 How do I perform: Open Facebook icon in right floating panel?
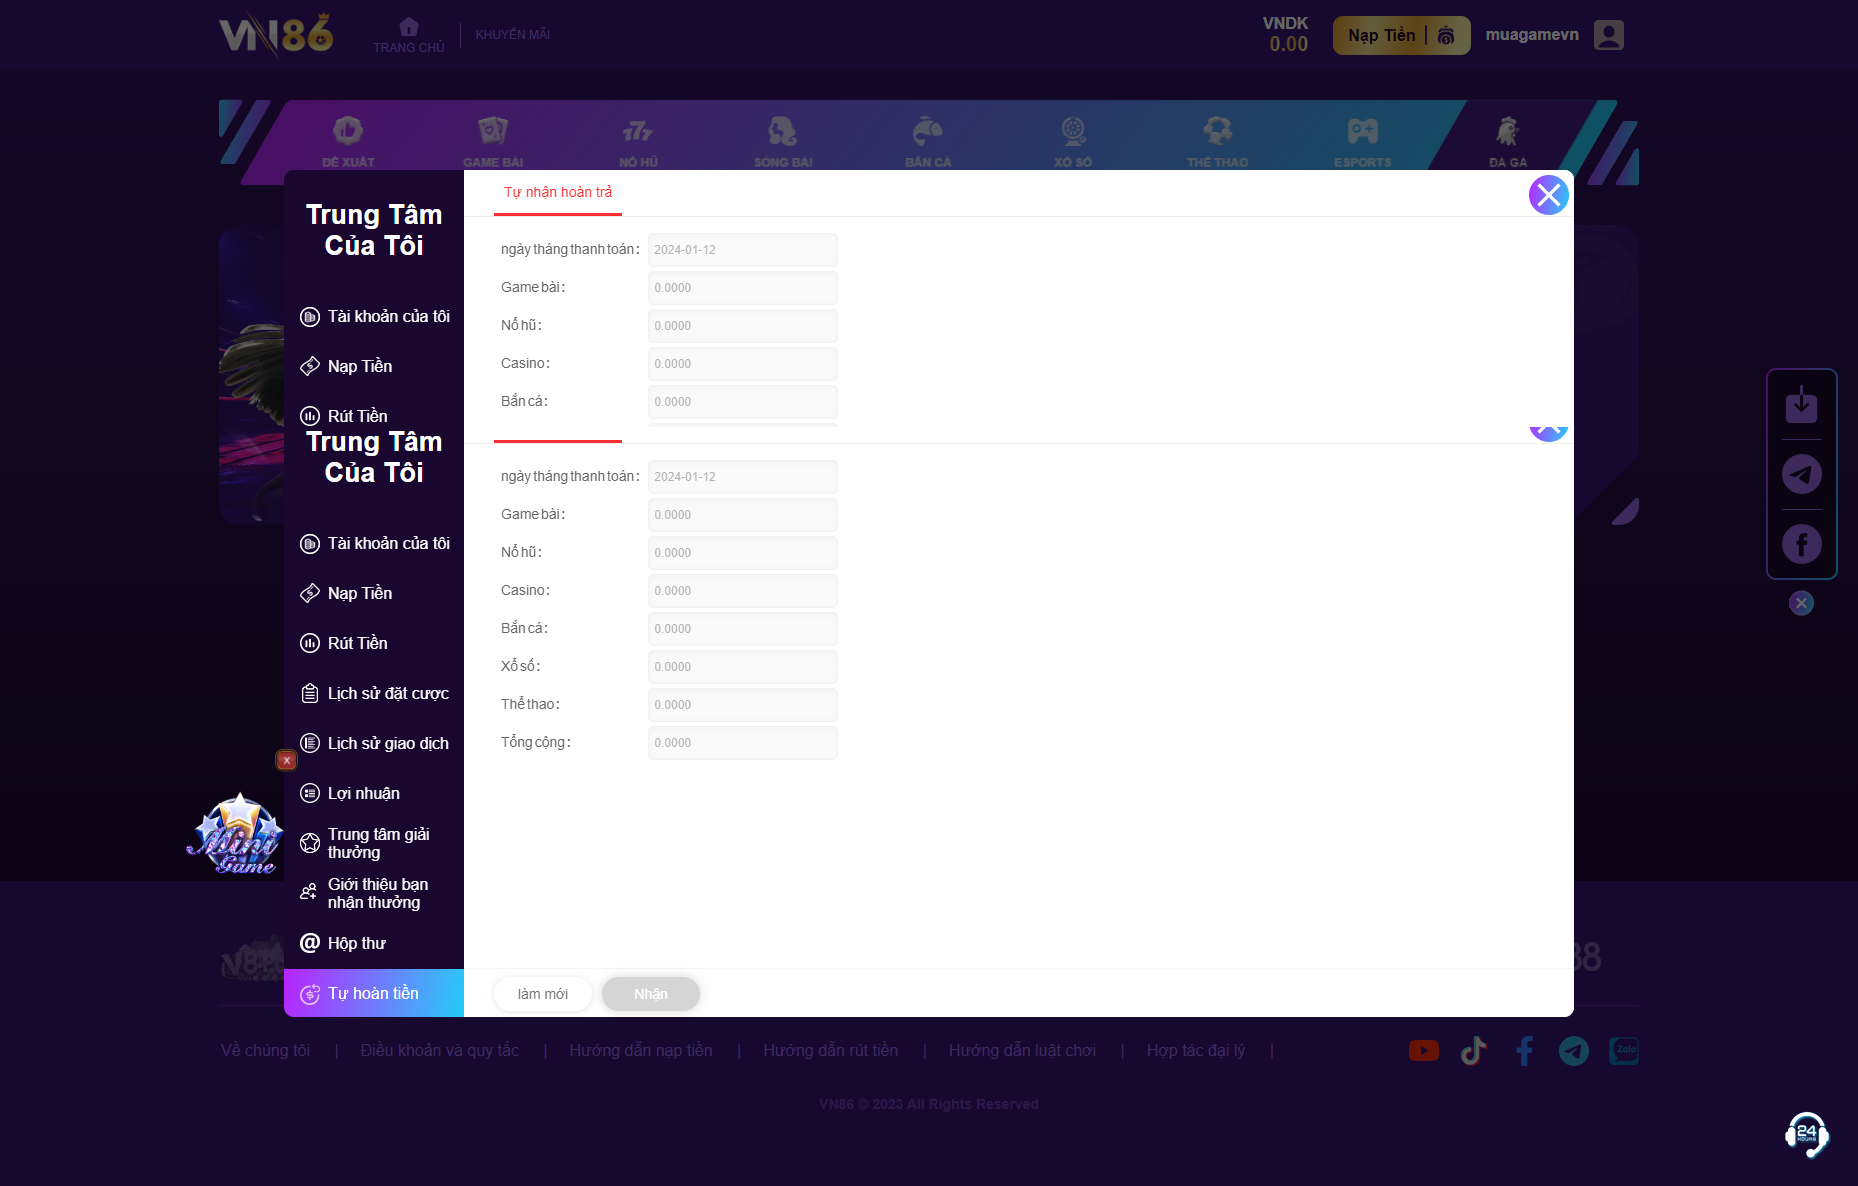click(1801, 544)
